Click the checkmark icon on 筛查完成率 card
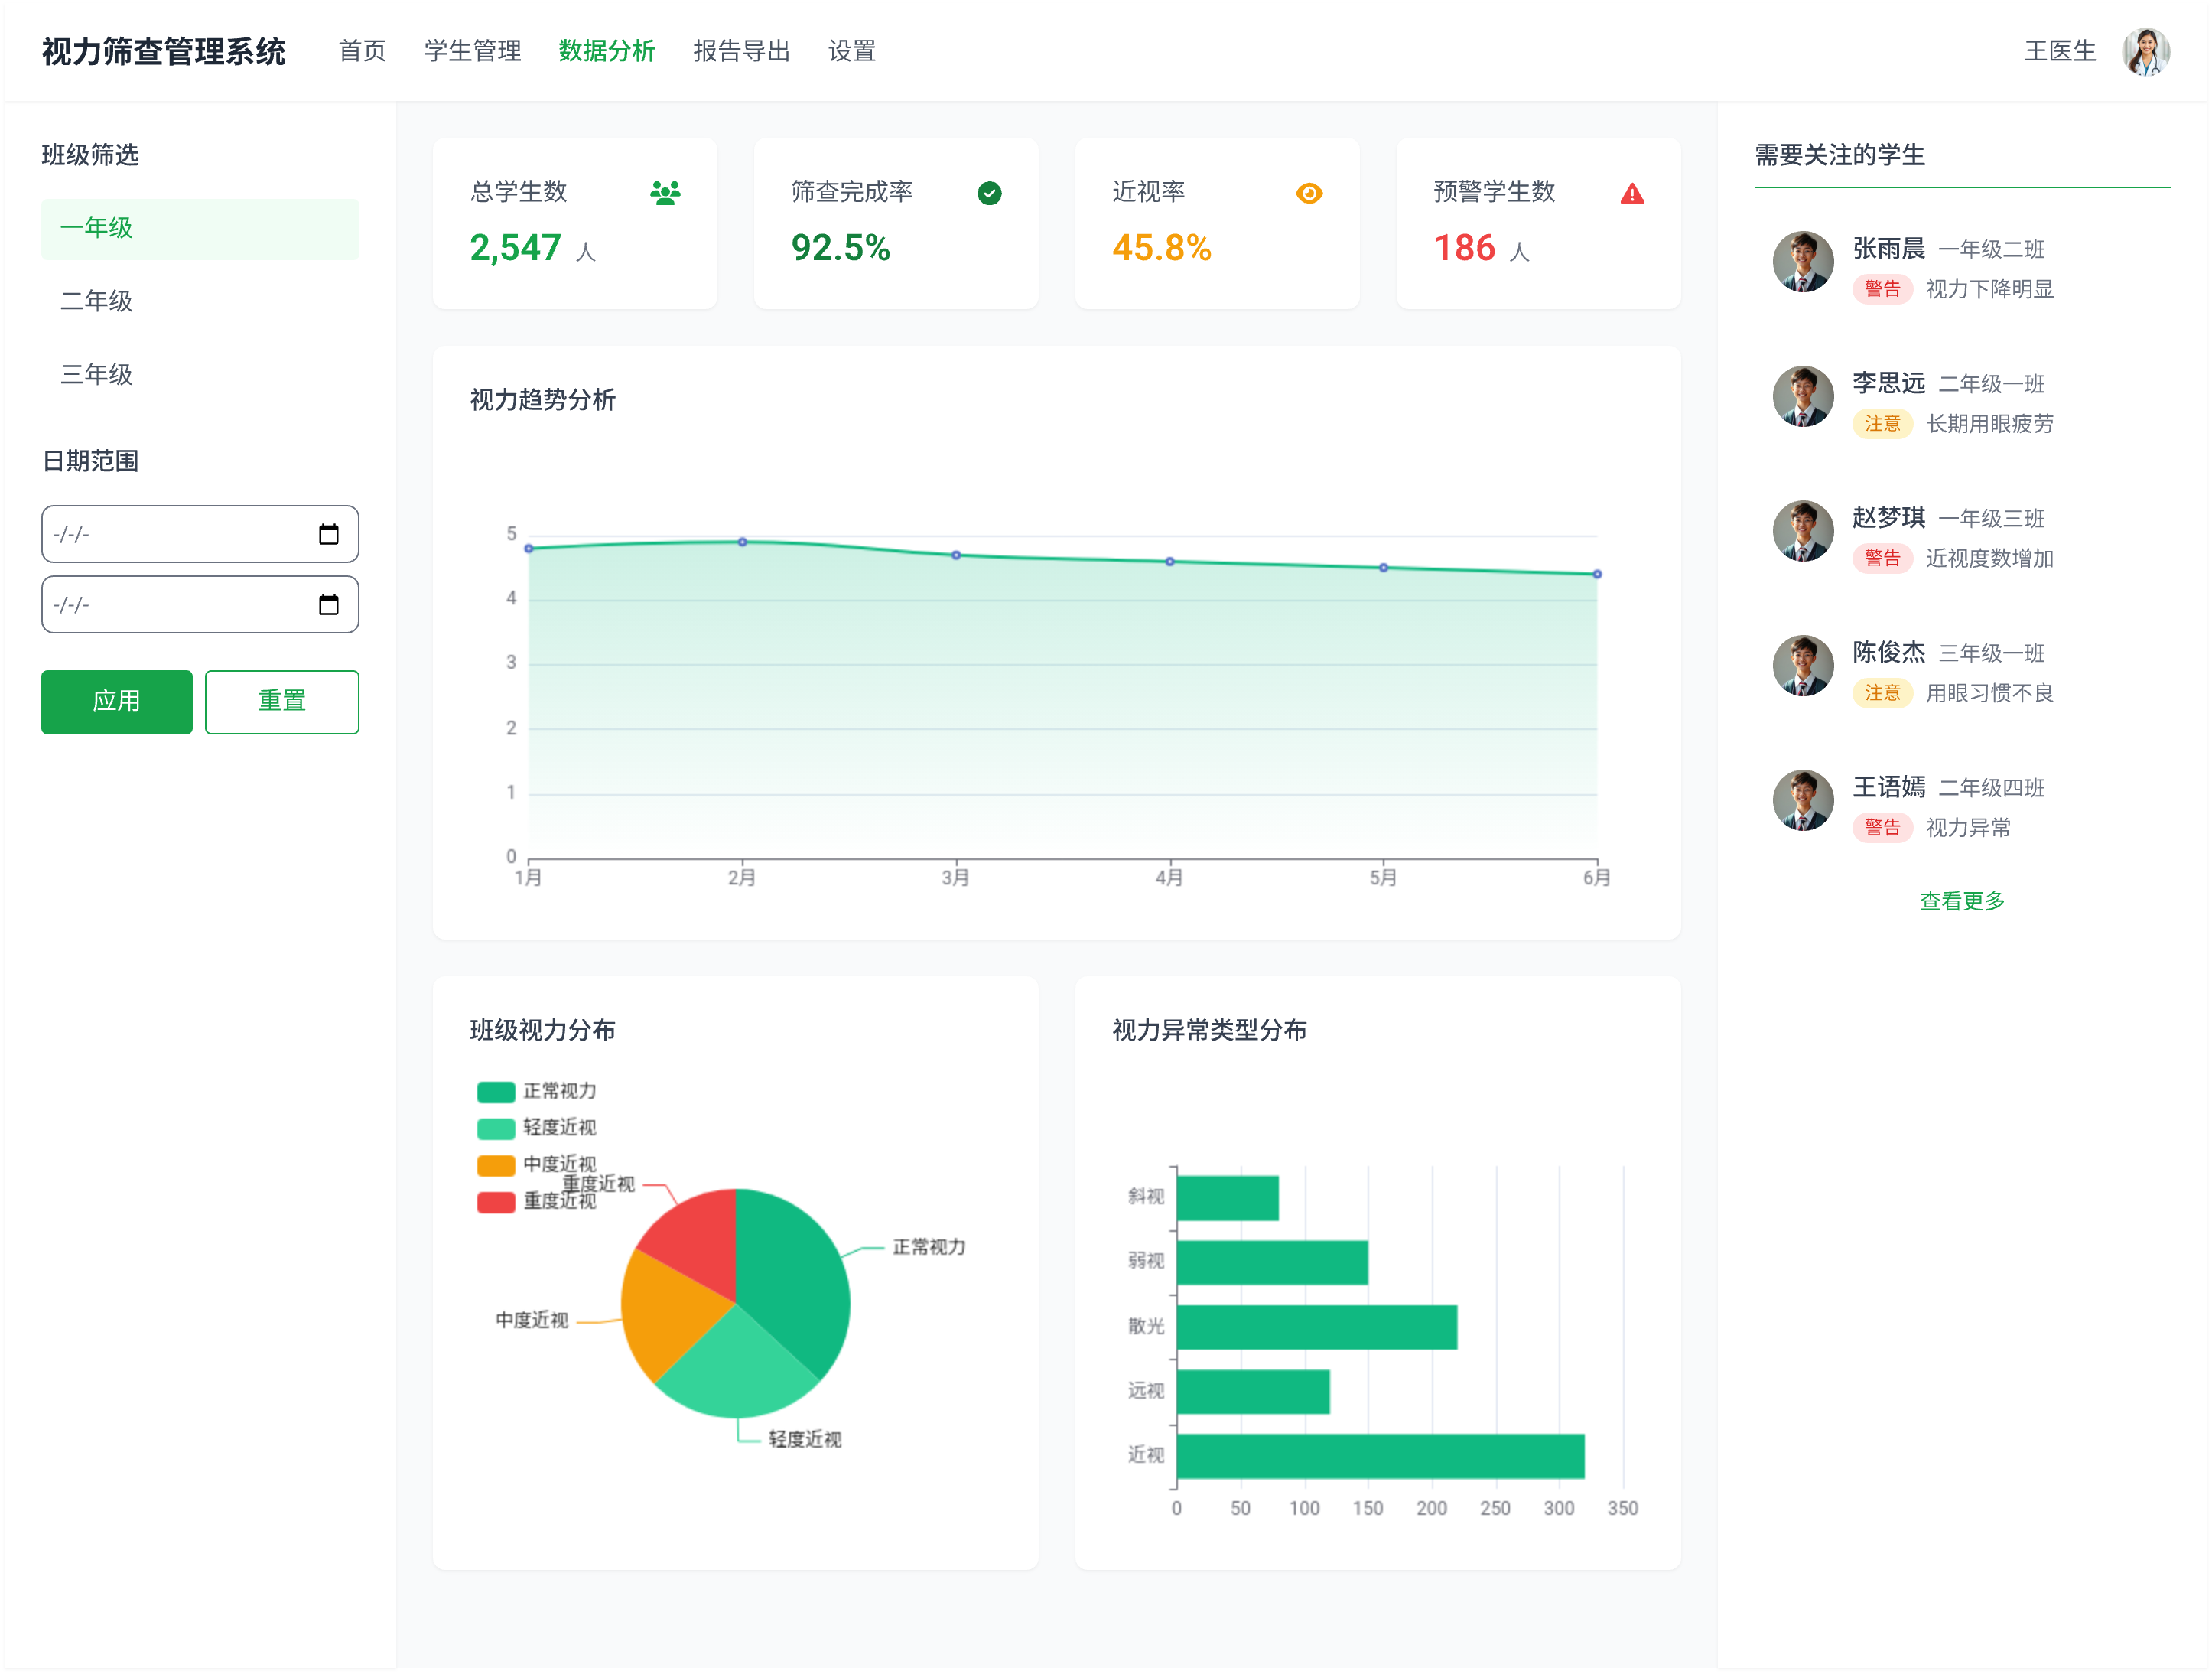The height and width of the screenshot is (1674, 2212). point(988,191)
